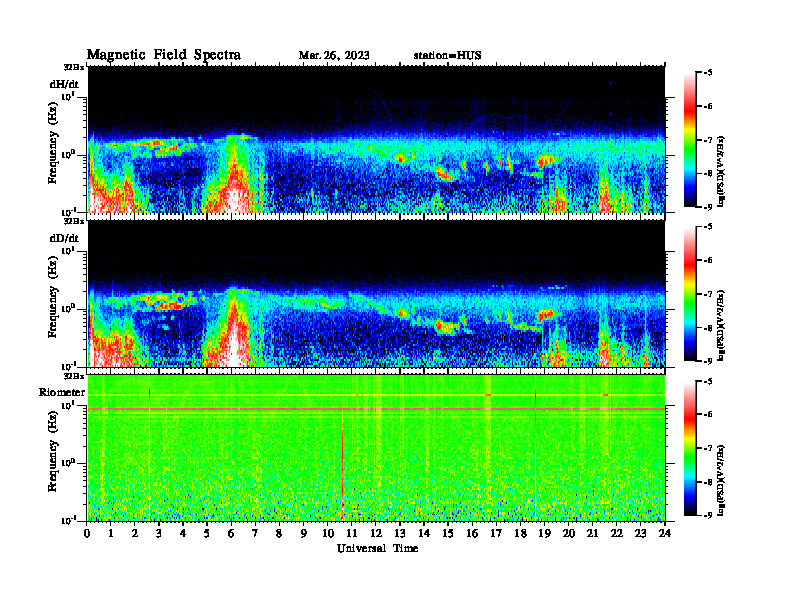Click the dD/dt panel color scale bar
792x612 pixels.
pos(689,294)
